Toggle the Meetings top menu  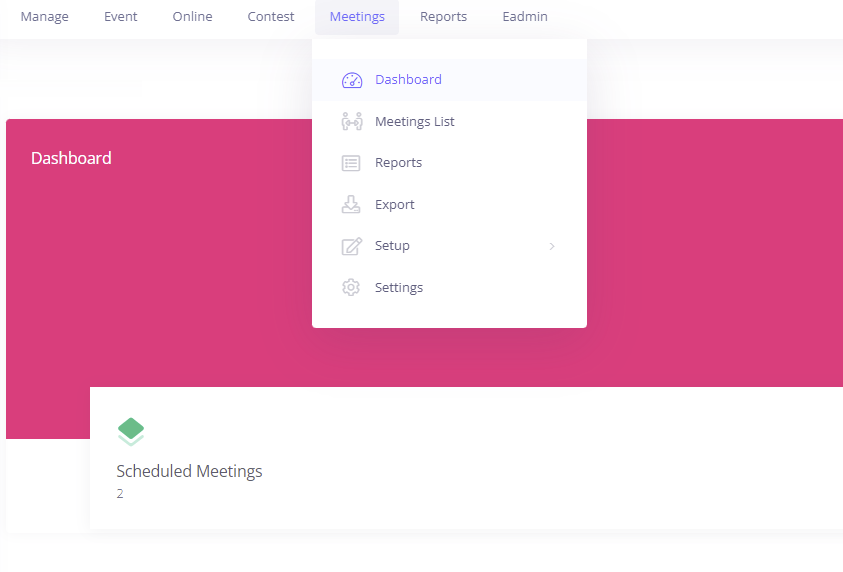[357, 17]
